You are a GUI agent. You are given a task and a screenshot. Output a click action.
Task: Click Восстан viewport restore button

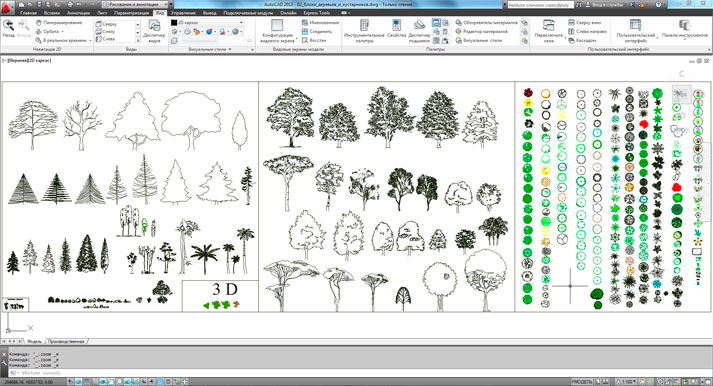pos(314,40)
